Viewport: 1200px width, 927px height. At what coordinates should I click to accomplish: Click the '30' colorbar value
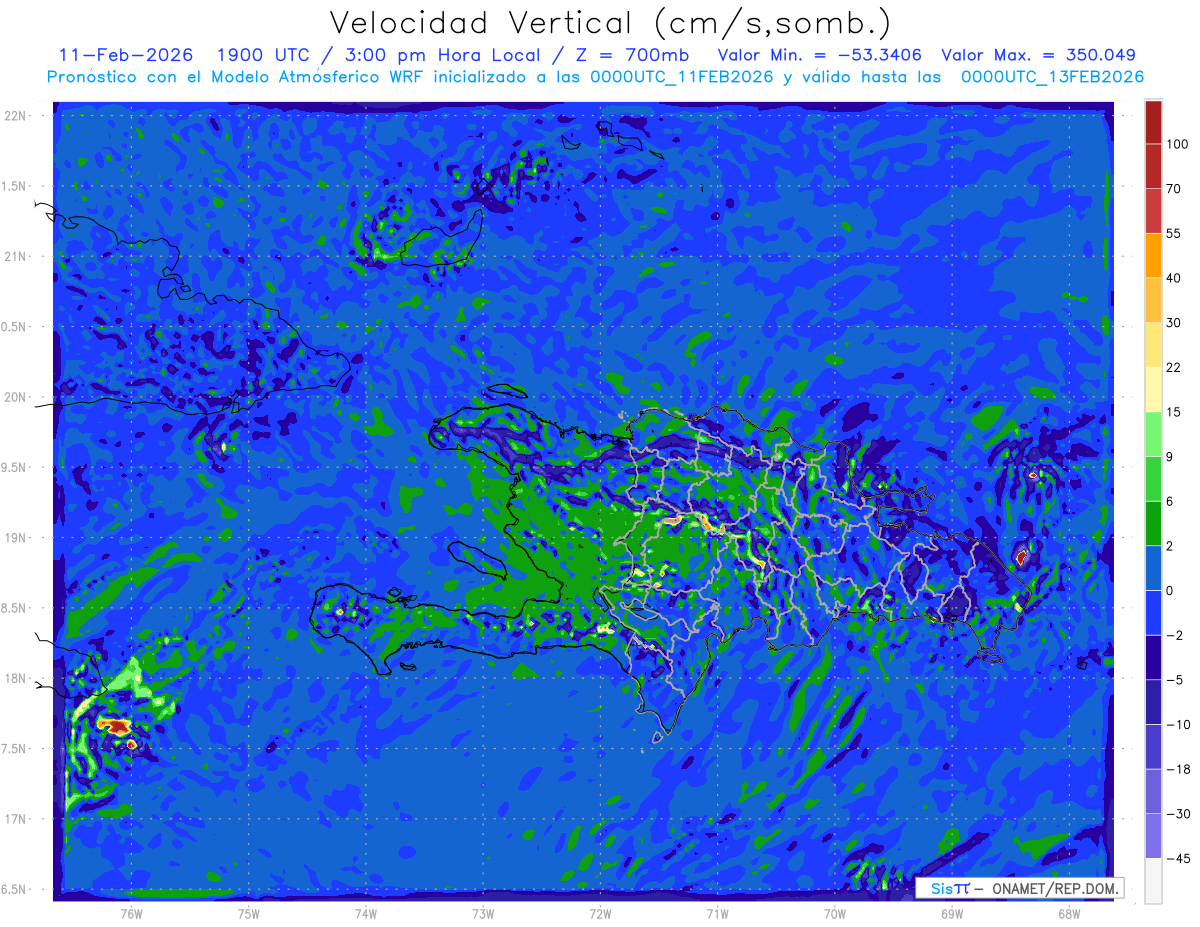[1174, 322]
